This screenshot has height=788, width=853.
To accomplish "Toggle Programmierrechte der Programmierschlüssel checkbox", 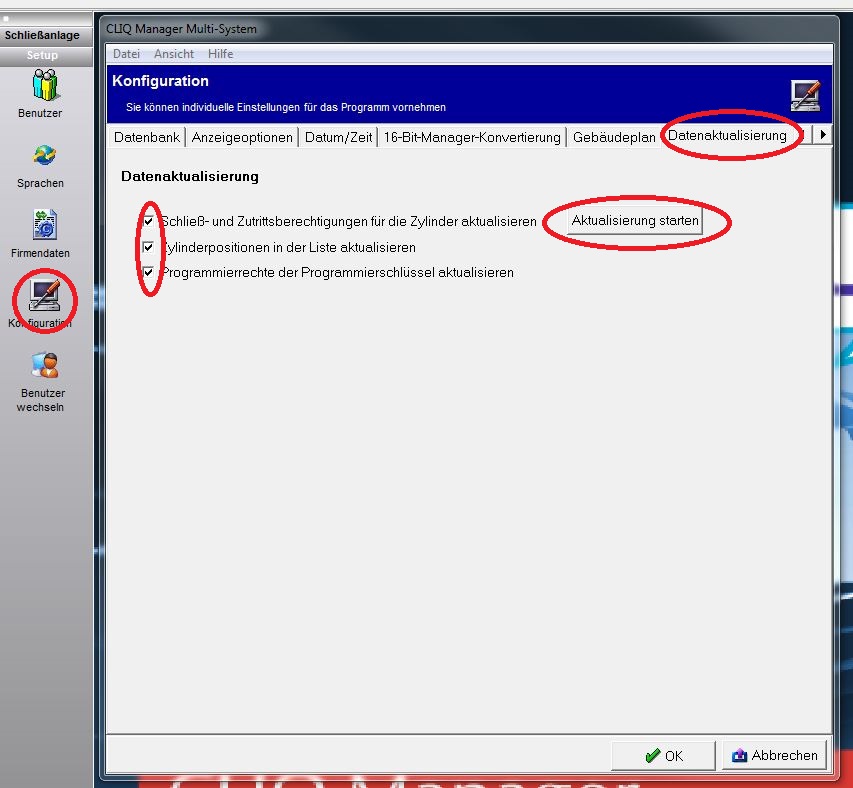I will (148, 271).
